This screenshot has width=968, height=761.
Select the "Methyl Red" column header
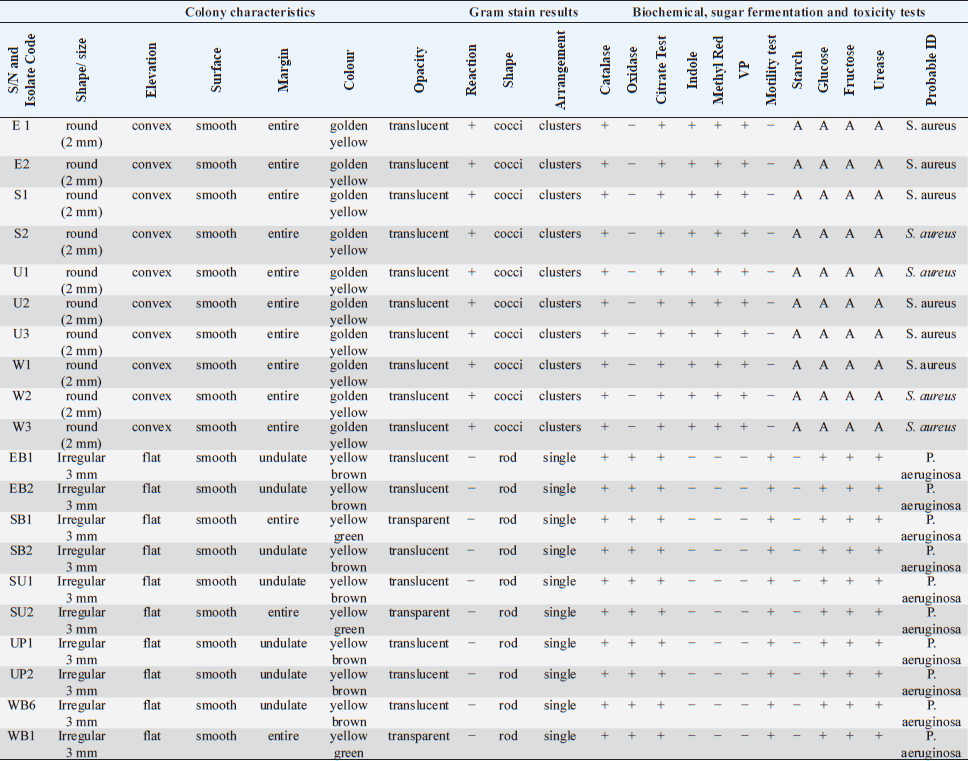(x=717, y=70)
